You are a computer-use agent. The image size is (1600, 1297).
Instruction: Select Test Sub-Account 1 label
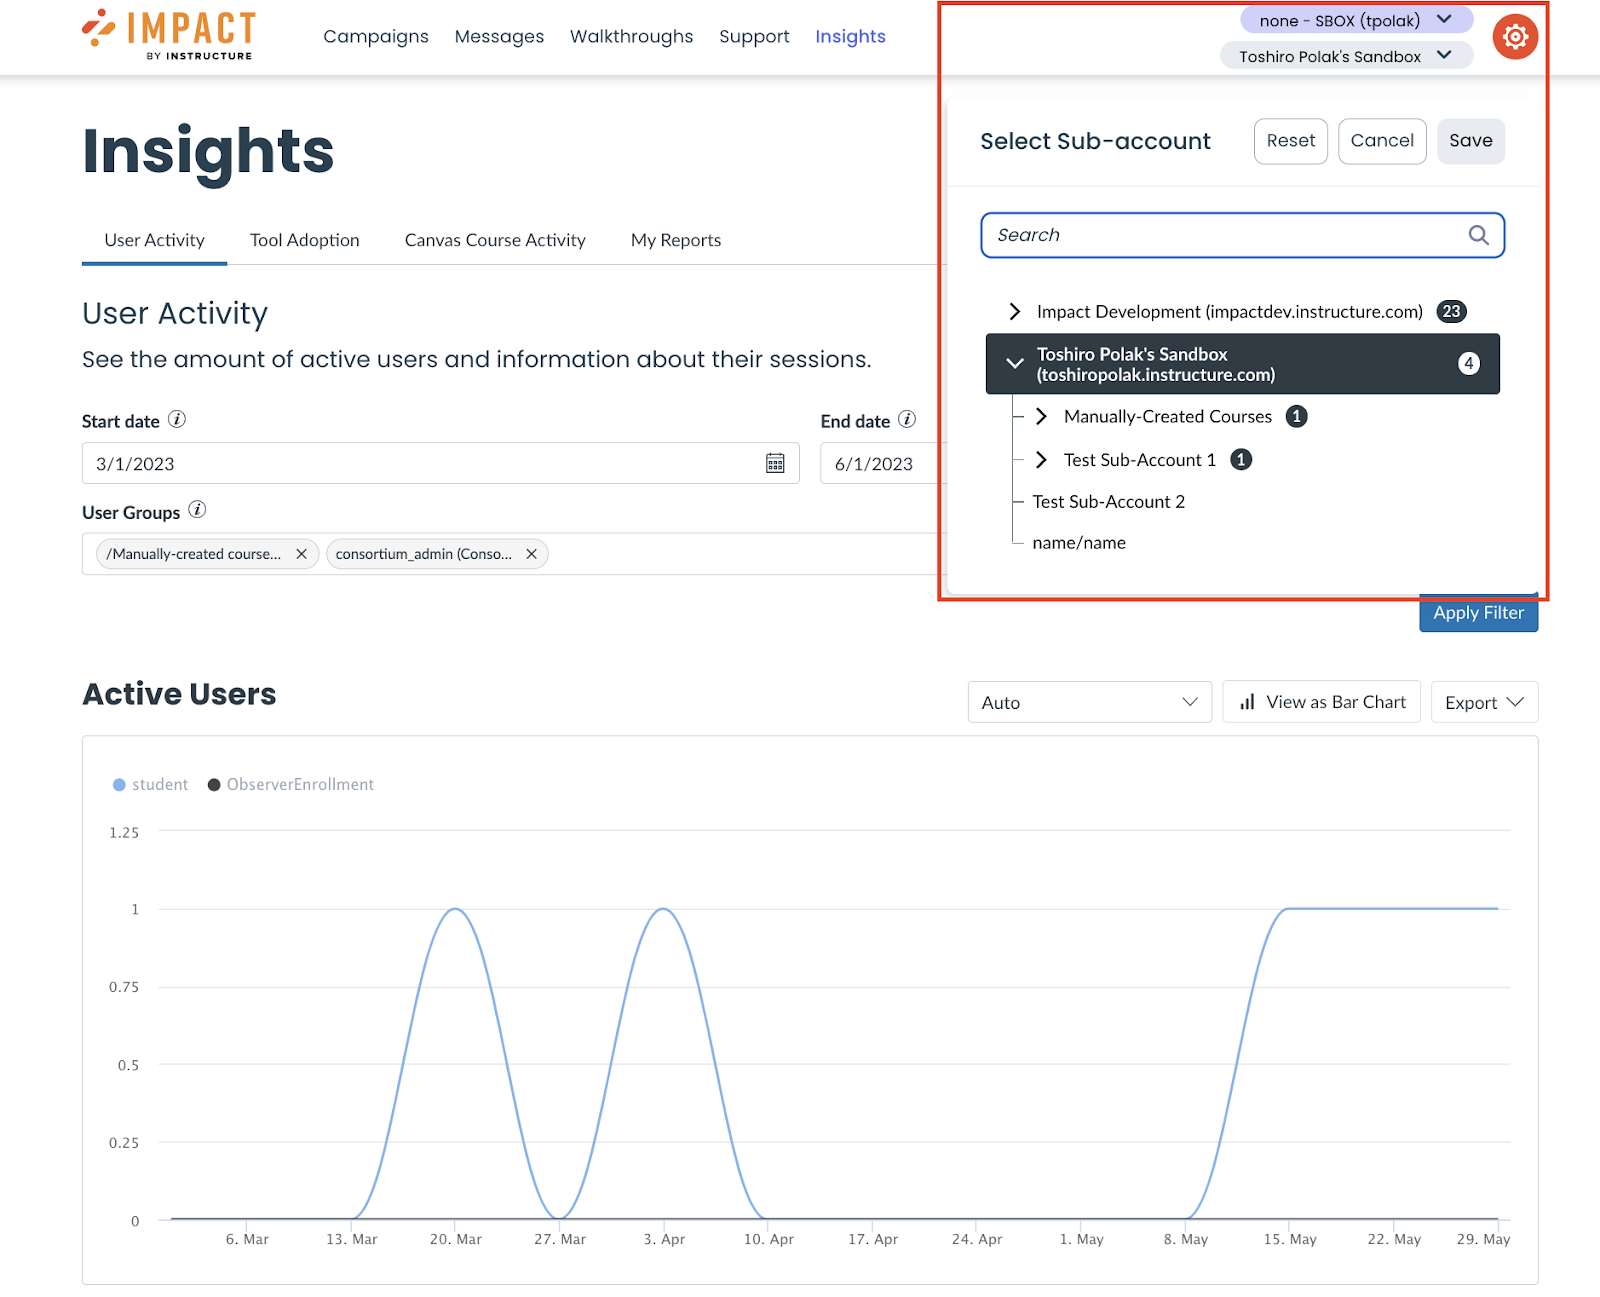click(1140, 460)
